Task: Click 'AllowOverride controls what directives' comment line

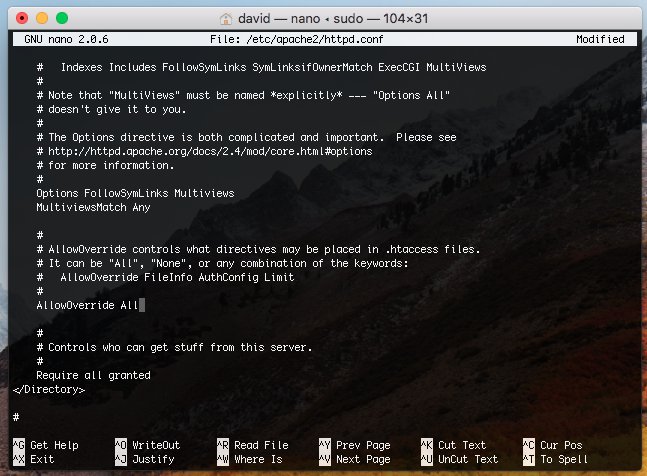Action: coord(258,250)
